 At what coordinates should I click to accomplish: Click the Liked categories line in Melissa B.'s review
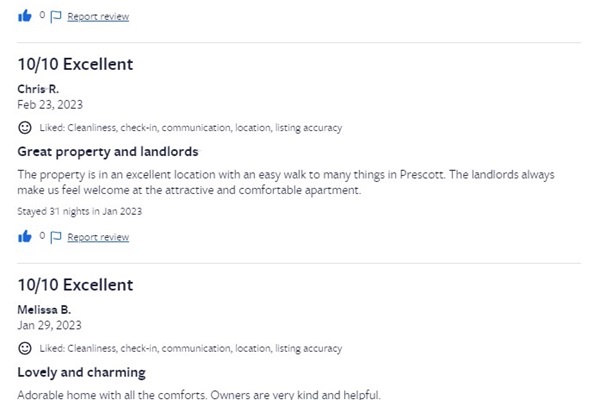click(191, 348)
